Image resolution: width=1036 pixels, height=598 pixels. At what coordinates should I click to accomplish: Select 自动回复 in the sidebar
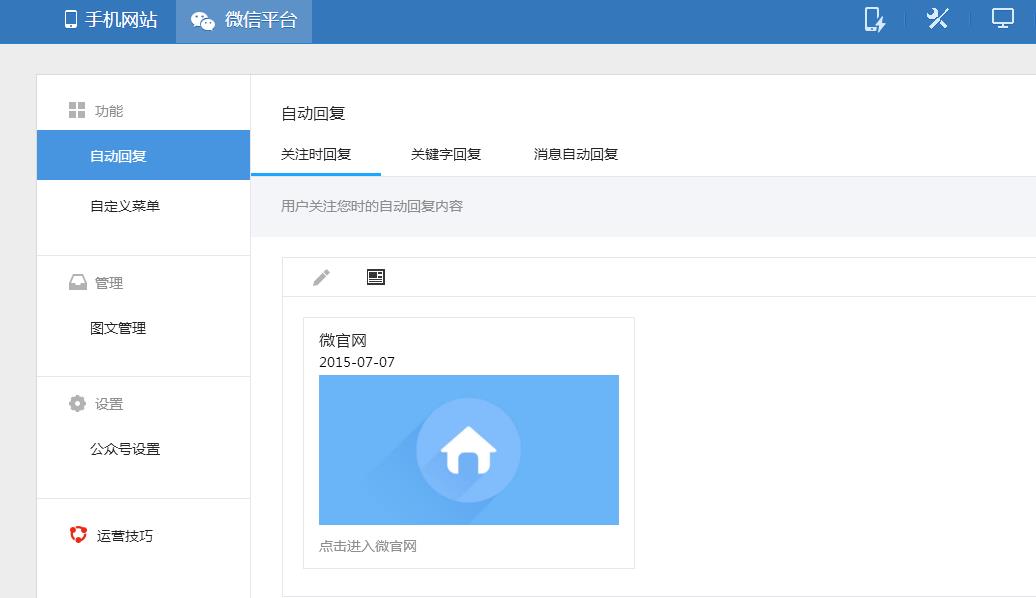[x=143, y=155]
